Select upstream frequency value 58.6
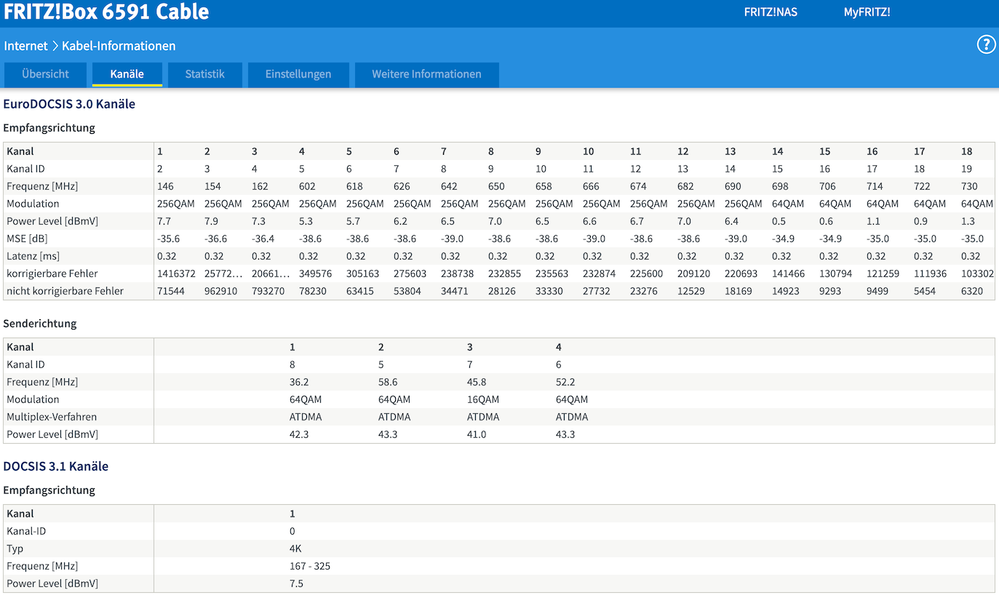 point(387,382)
